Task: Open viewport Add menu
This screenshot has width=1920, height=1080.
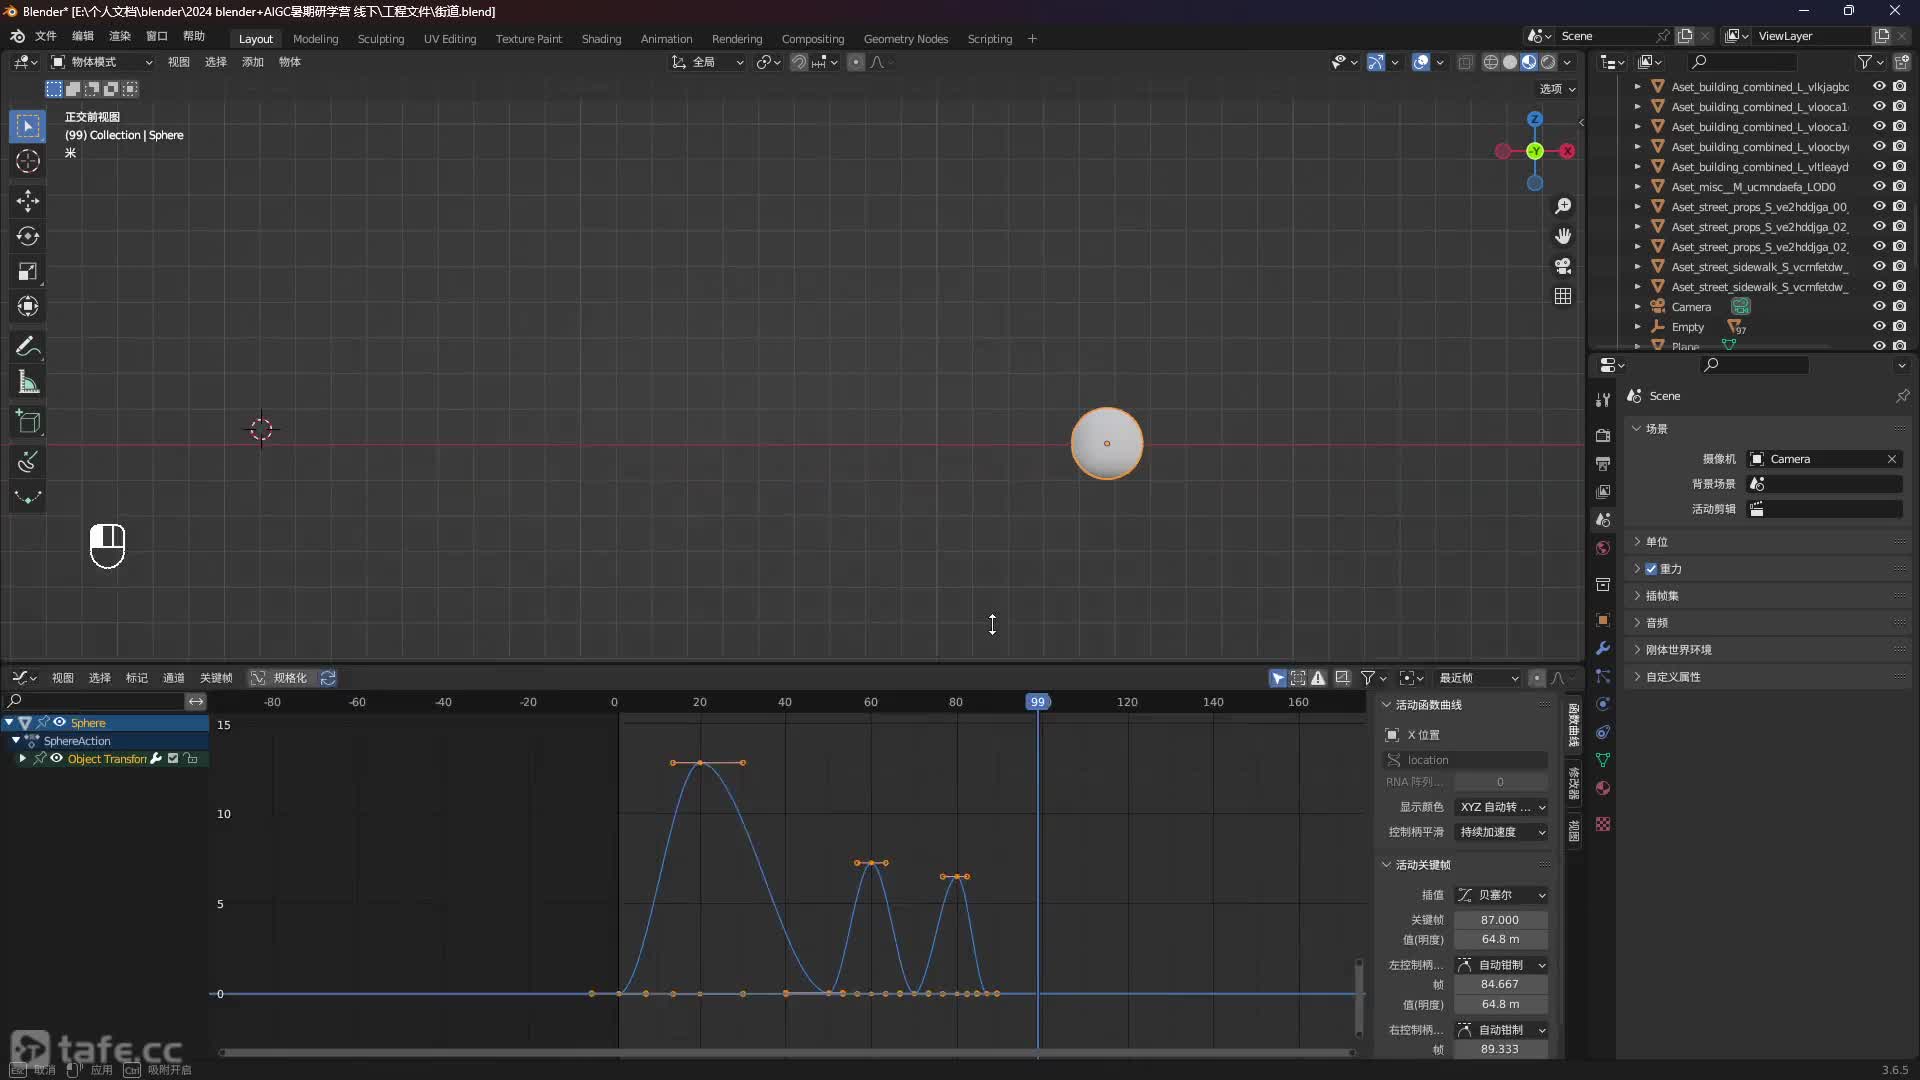Action: pos(253,62)
